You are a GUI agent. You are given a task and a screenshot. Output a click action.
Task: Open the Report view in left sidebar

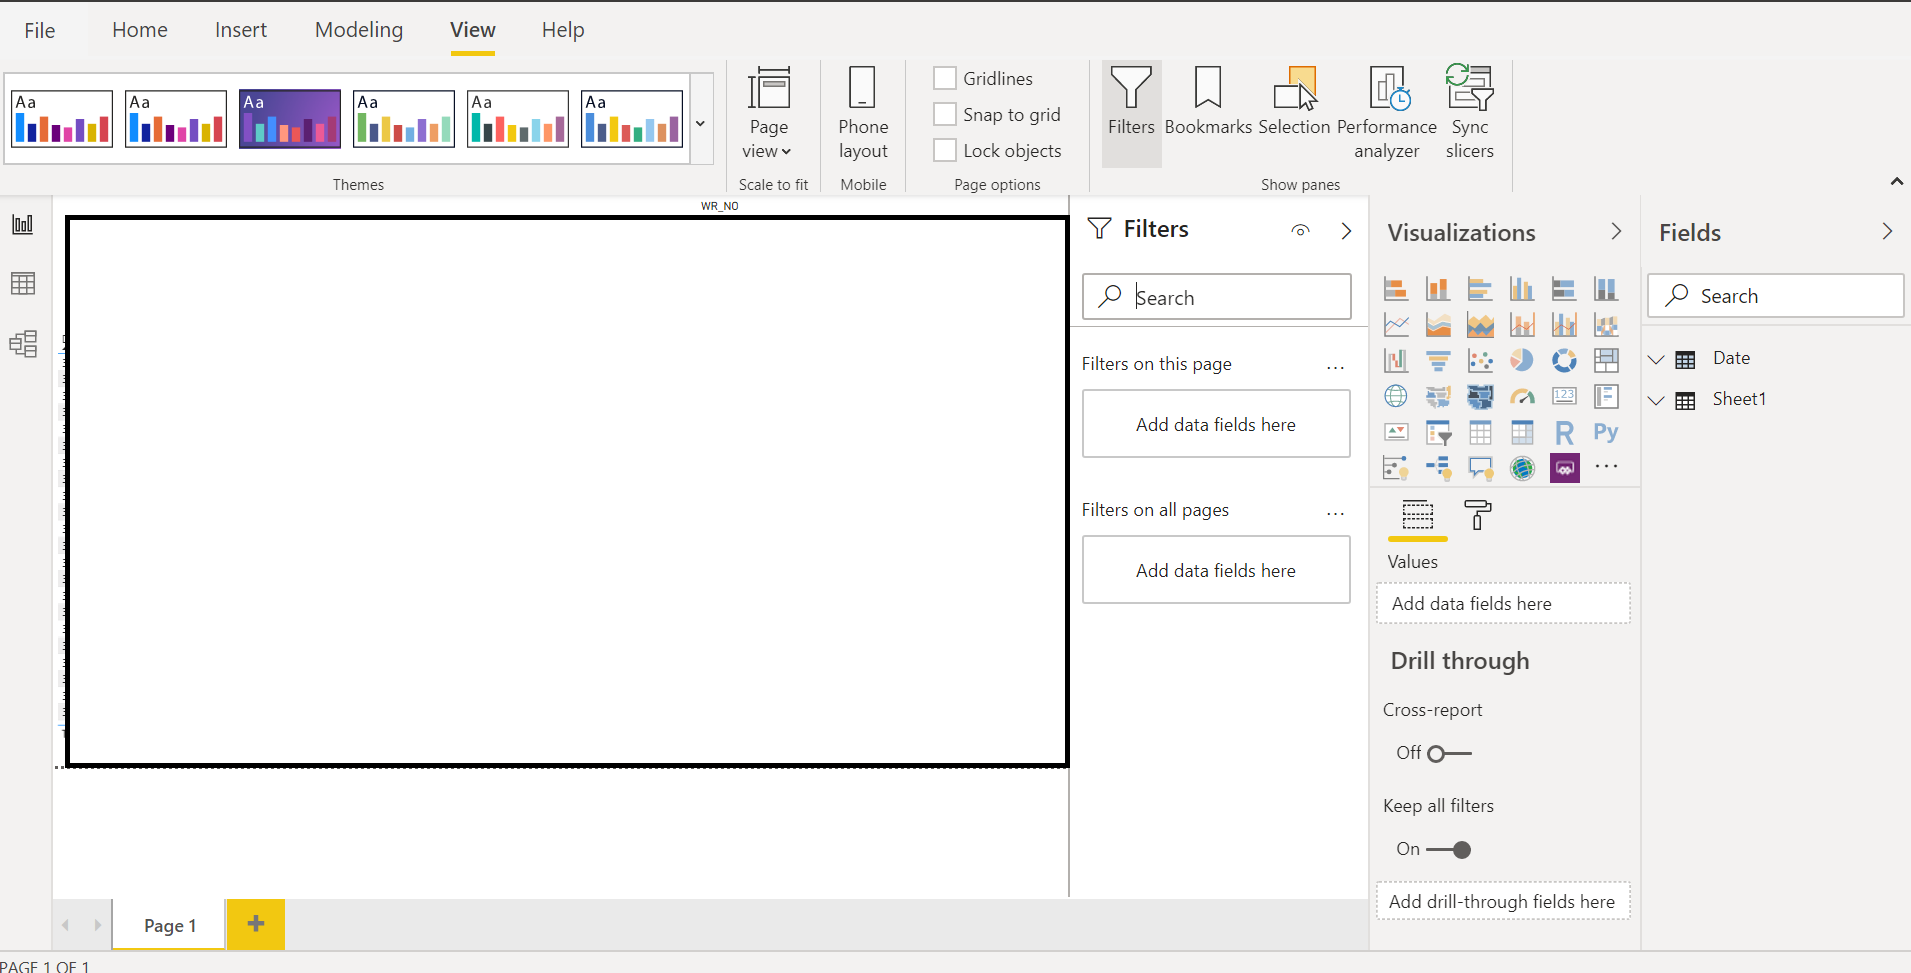pyautogui.click(x=23, y=224)
